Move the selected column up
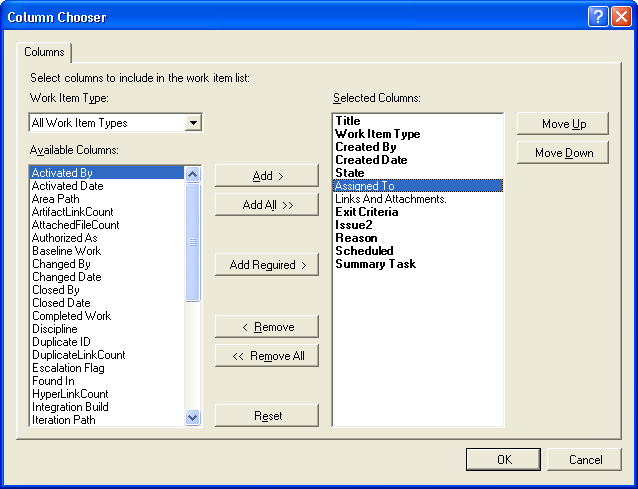This screenshot has height=489, width=638. tap(563, 124)
